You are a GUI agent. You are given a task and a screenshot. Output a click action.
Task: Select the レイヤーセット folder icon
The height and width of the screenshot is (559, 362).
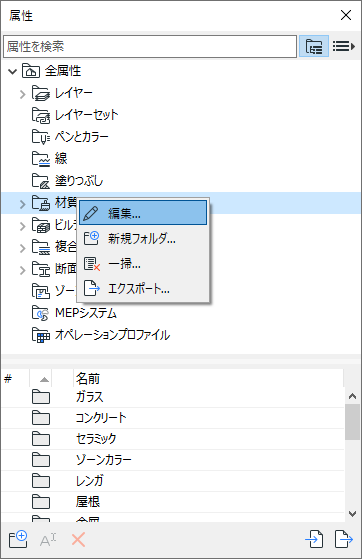[x=41, y=115]
